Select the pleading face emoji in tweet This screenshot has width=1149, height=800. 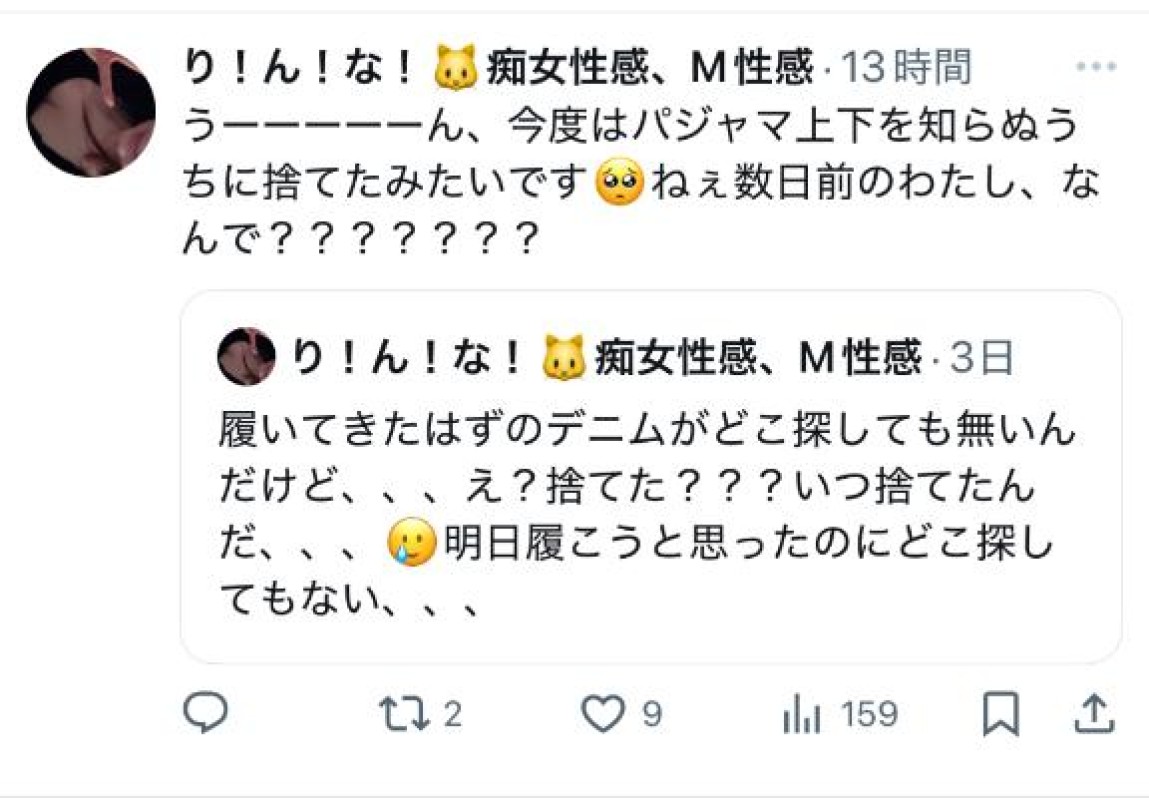[620, 182]
